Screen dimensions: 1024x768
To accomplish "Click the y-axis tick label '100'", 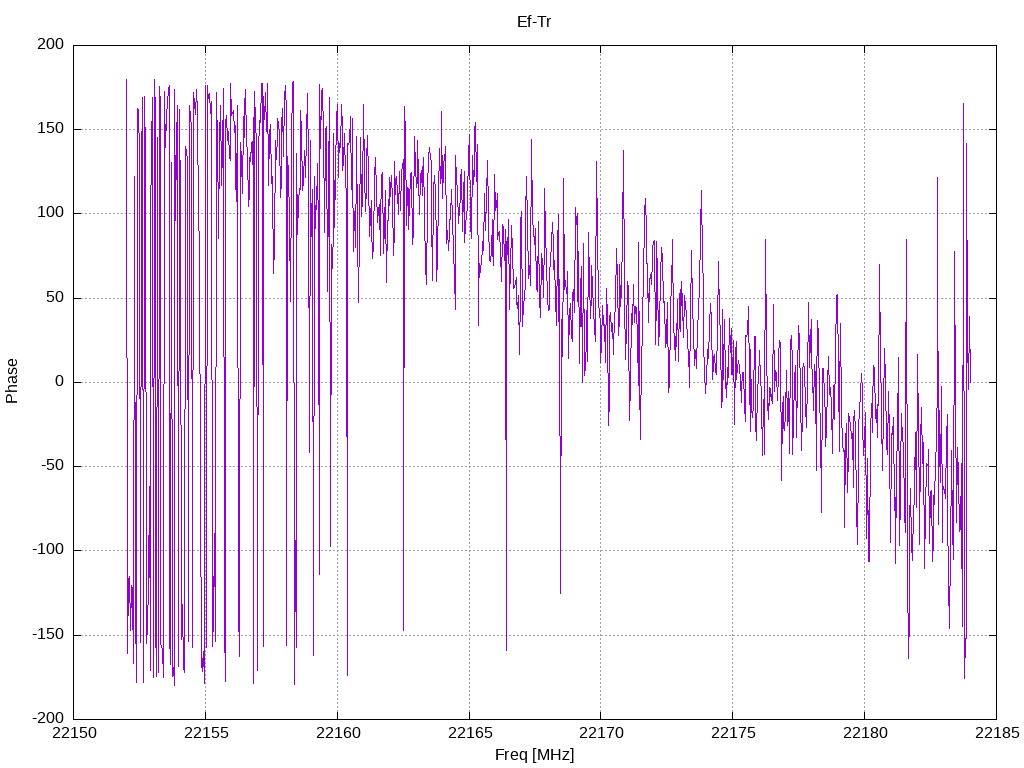I will coord(51,213).
